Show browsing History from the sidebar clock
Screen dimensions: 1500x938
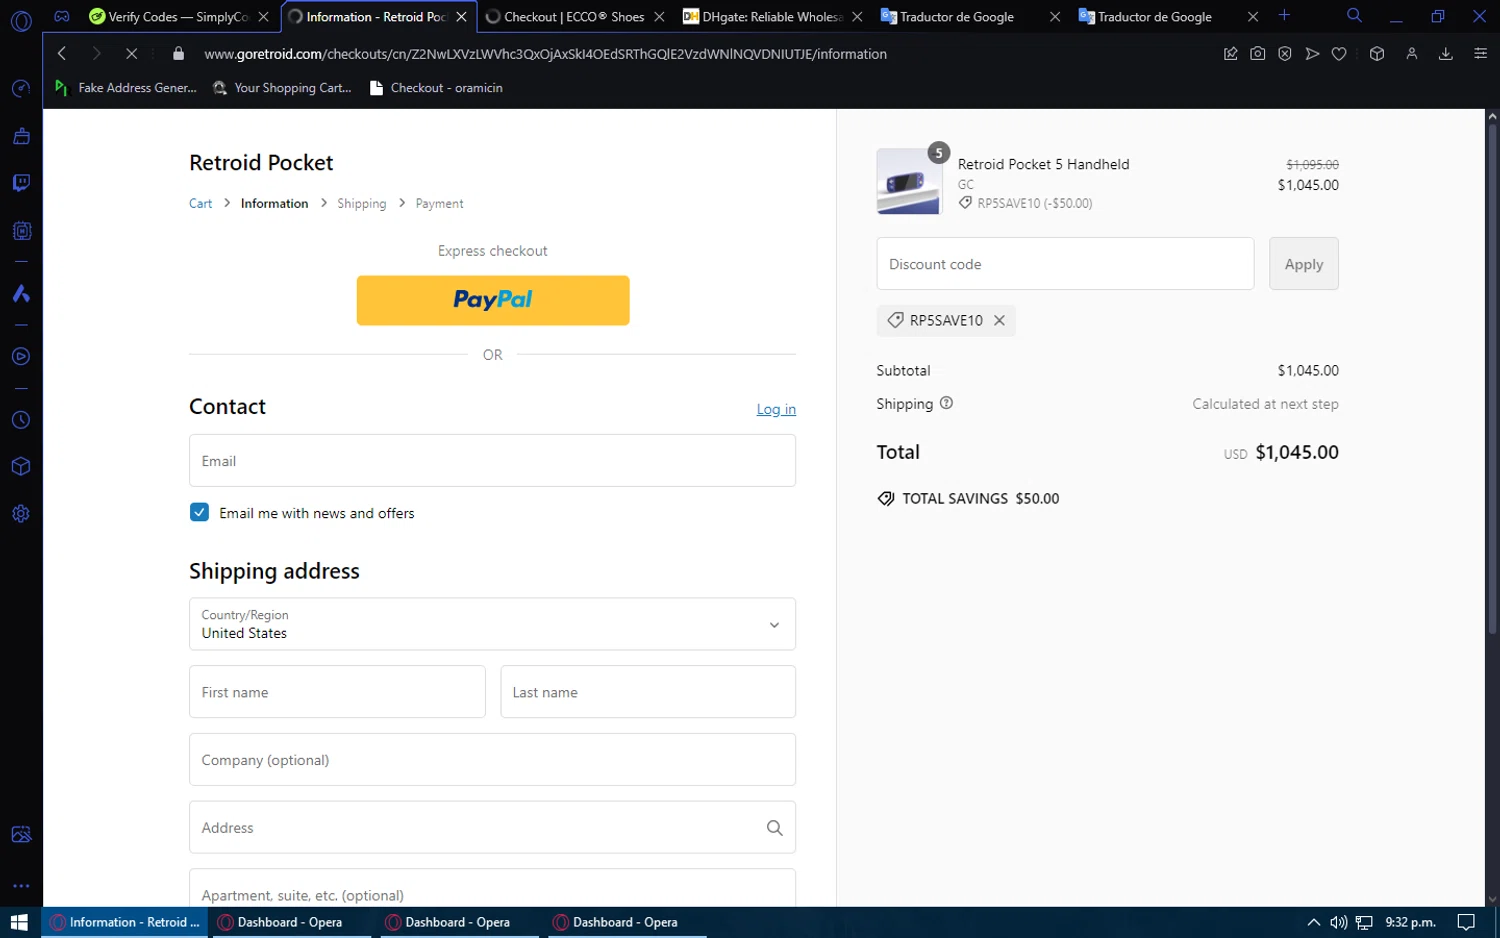(x=21, y=421)
